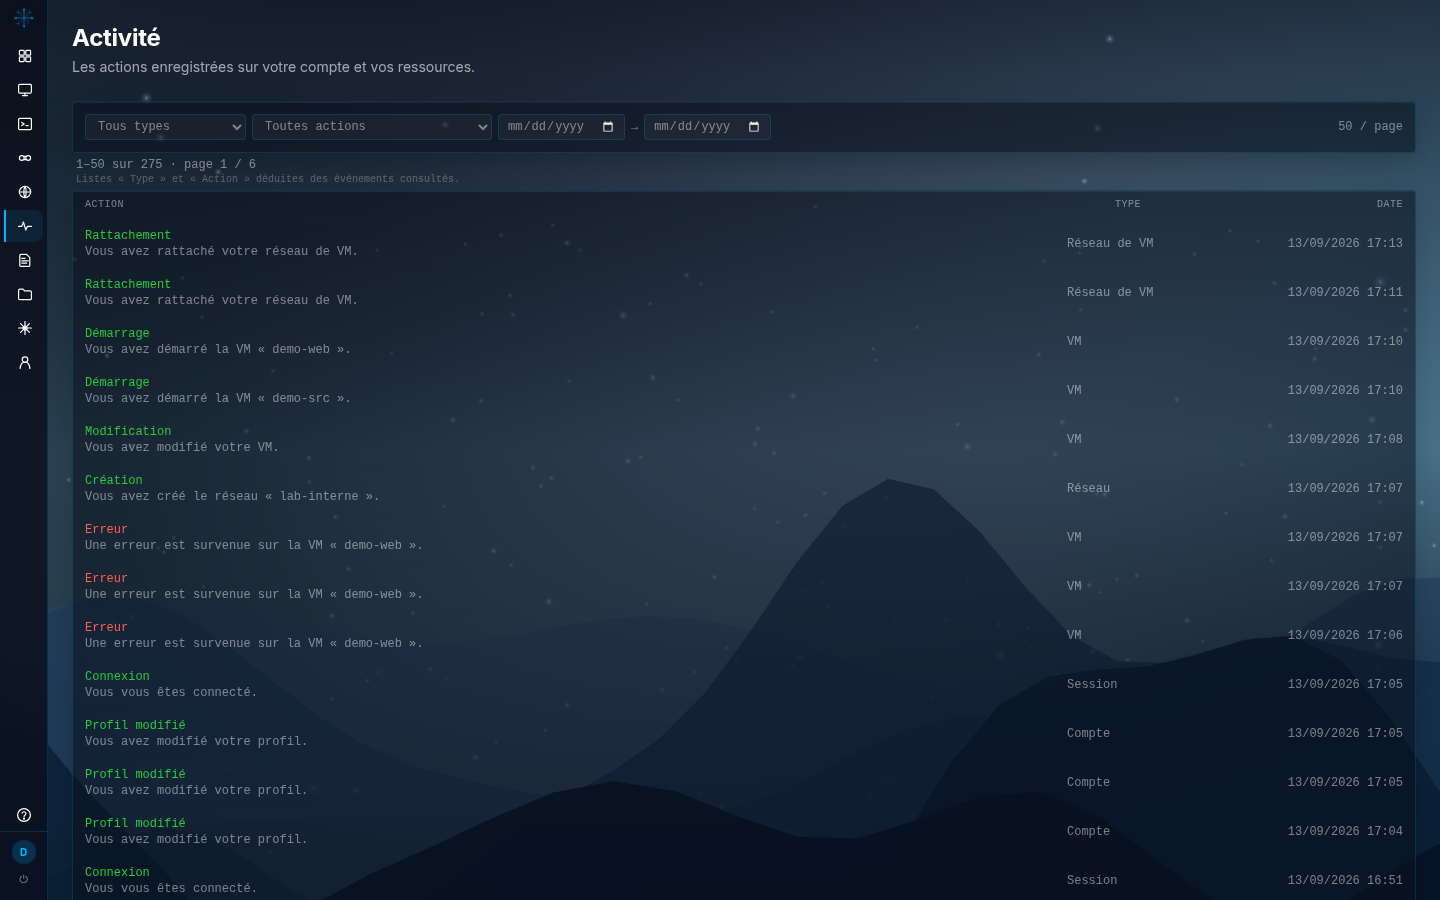Screen dimensions: 1440x900
Task: Open the calendar picker of the start date
Action: [x=608, y=127]
